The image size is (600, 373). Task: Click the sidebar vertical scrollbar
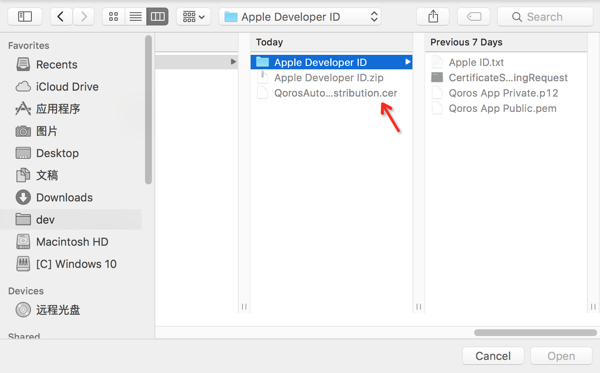pos(148,110)
